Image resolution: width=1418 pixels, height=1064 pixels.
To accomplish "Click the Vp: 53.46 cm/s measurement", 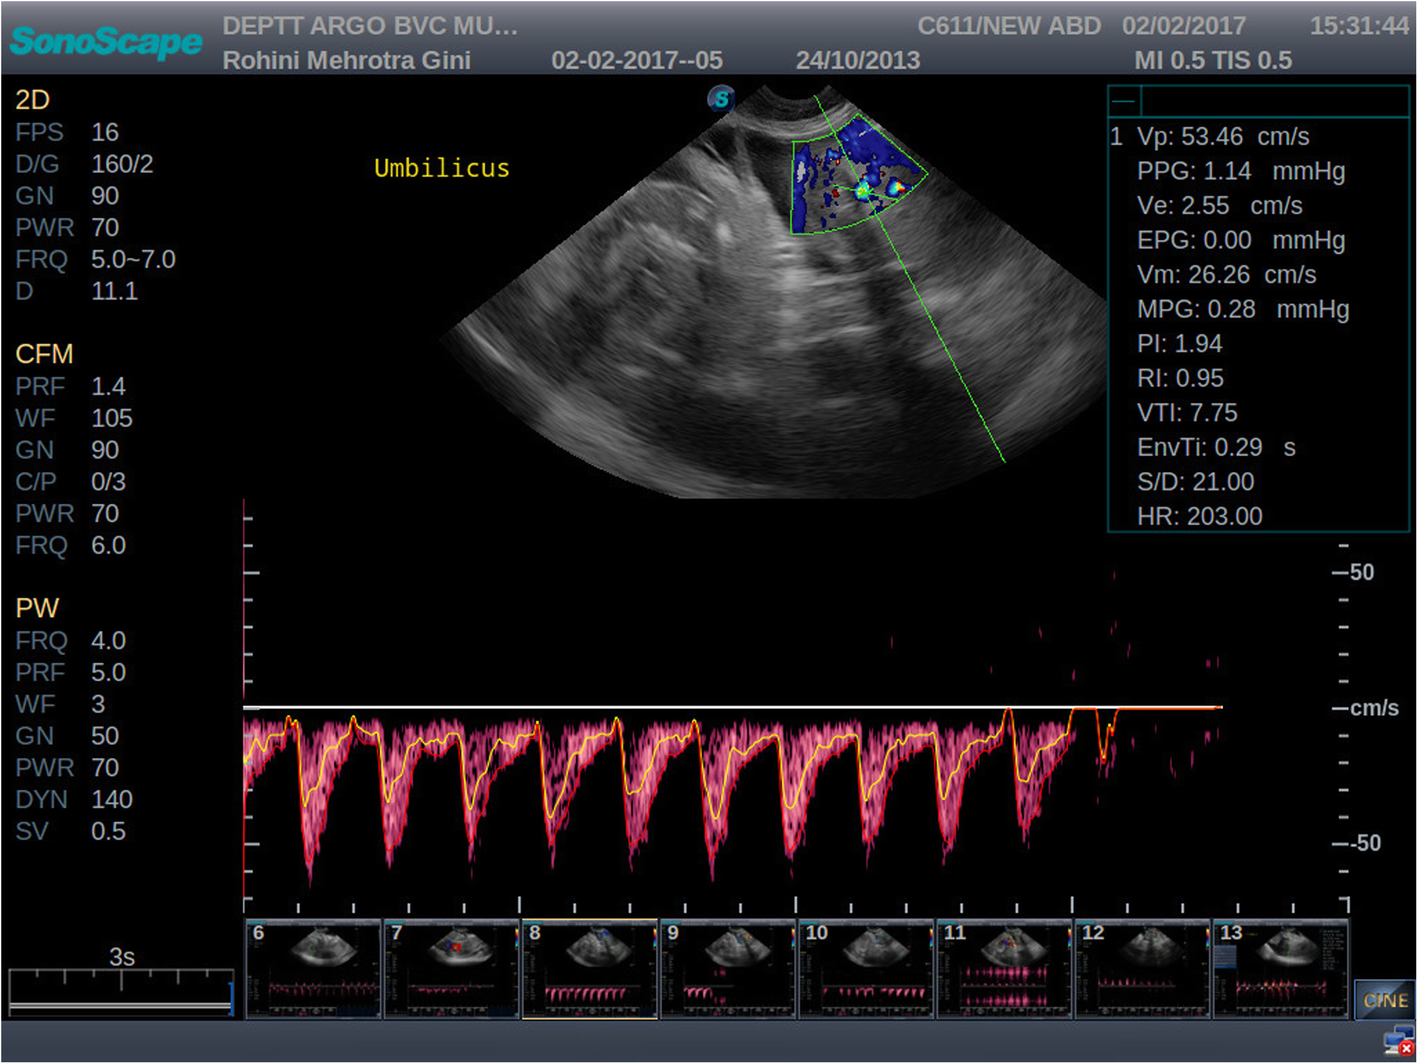I will coord(1223,136).
